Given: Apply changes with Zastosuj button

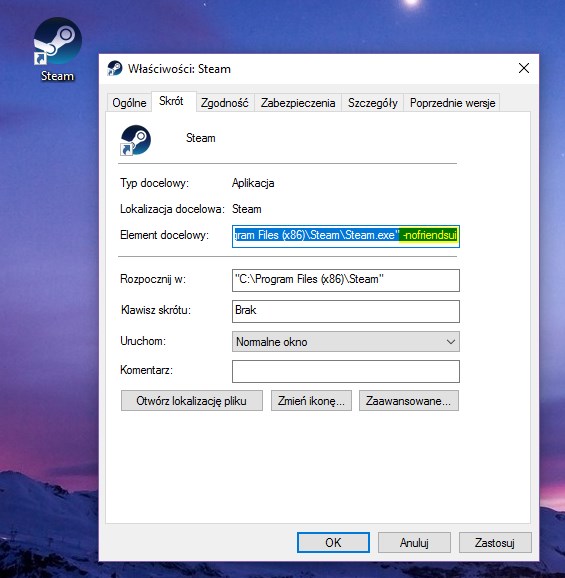Looking at the screenshot, I should coord(495,543).
